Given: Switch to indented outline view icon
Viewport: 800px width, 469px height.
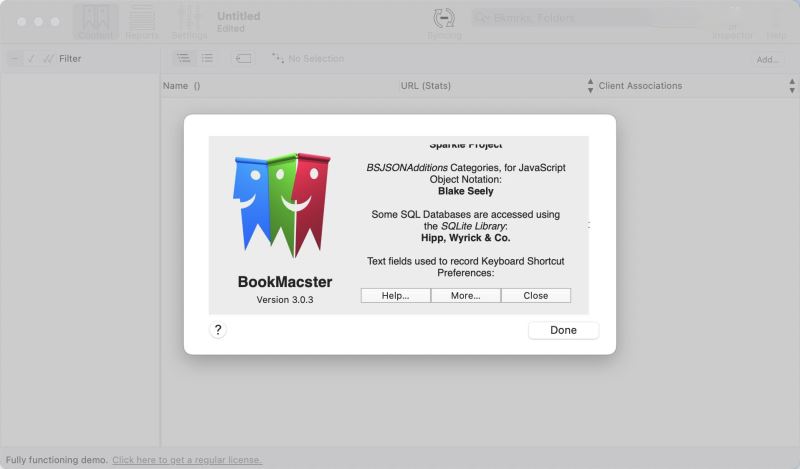Looking at the screenshot, I should (x=183, y=59).
